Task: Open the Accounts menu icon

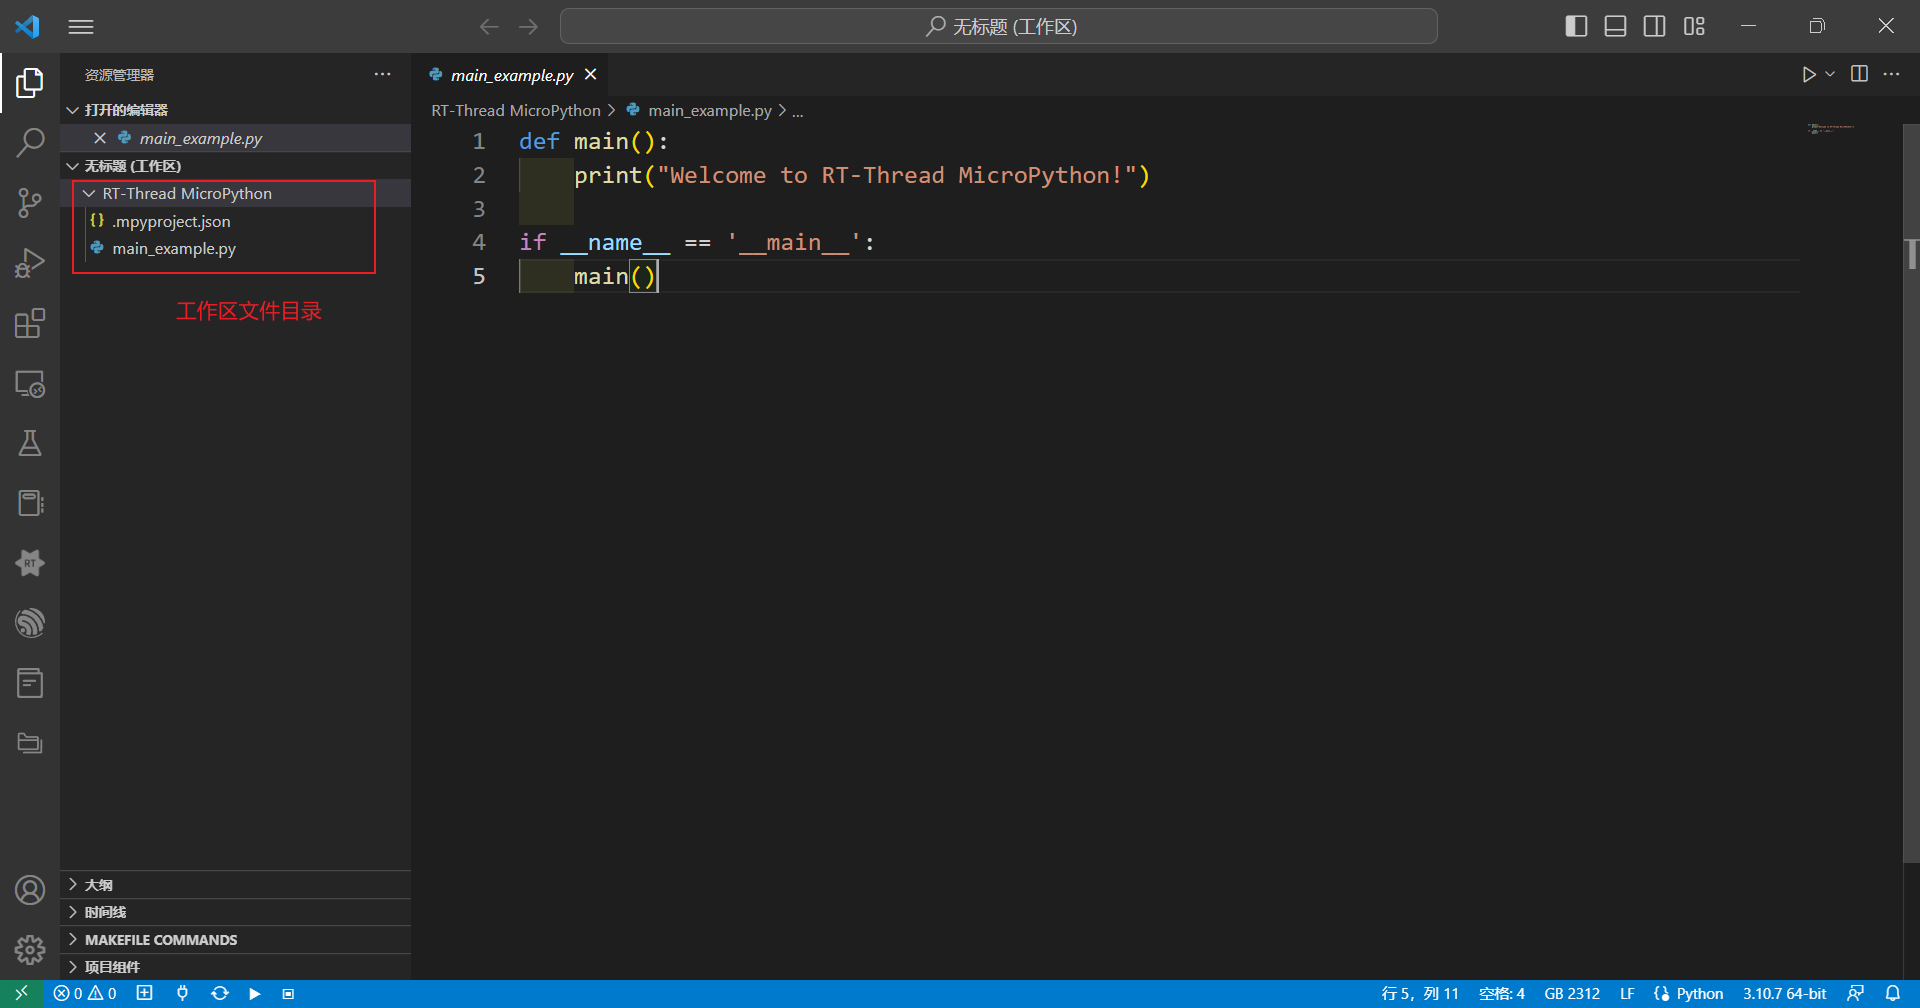Action: pos(30,890)
